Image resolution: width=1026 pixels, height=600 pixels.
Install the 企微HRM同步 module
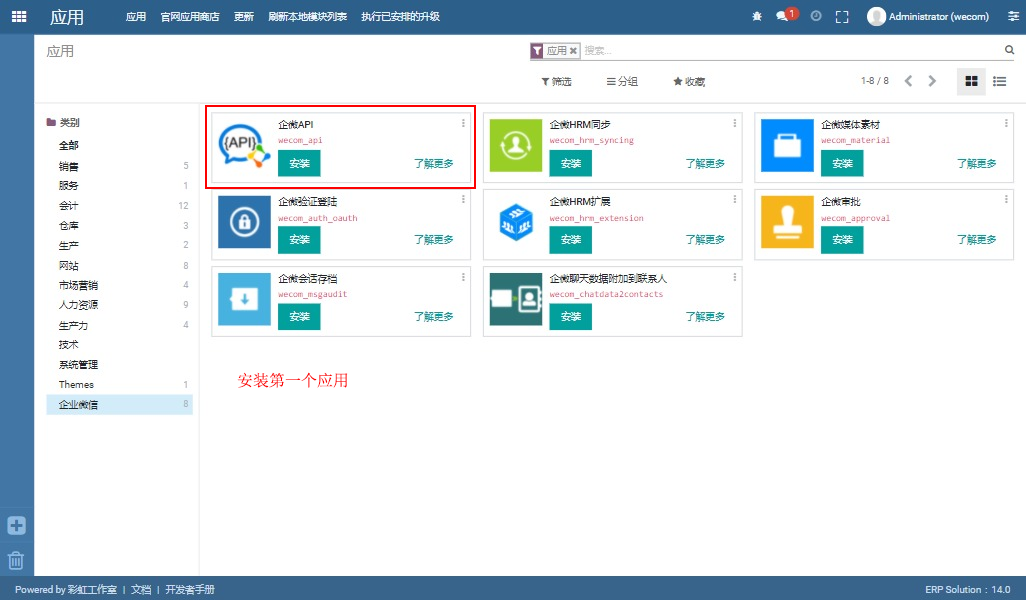pos(571,164)
